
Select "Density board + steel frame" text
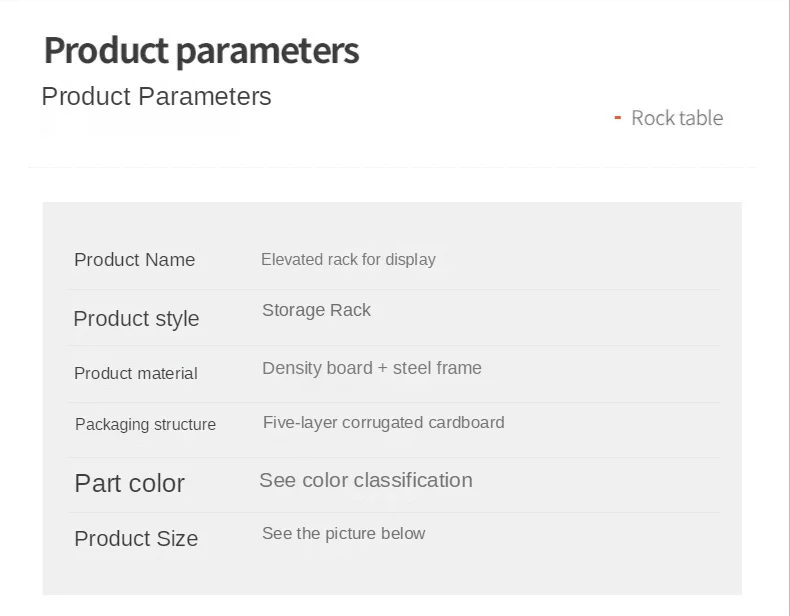coord(371,368)
